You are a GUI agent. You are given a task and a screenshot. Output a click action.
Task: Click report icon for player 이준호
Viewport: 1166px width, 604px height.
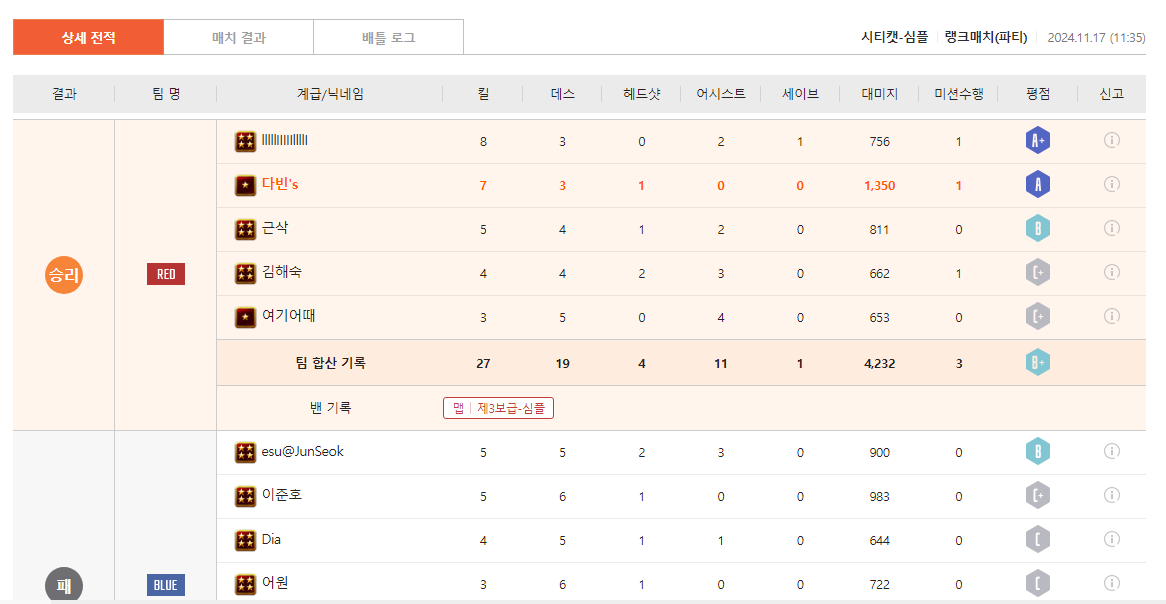click(x=1111, y=495)
